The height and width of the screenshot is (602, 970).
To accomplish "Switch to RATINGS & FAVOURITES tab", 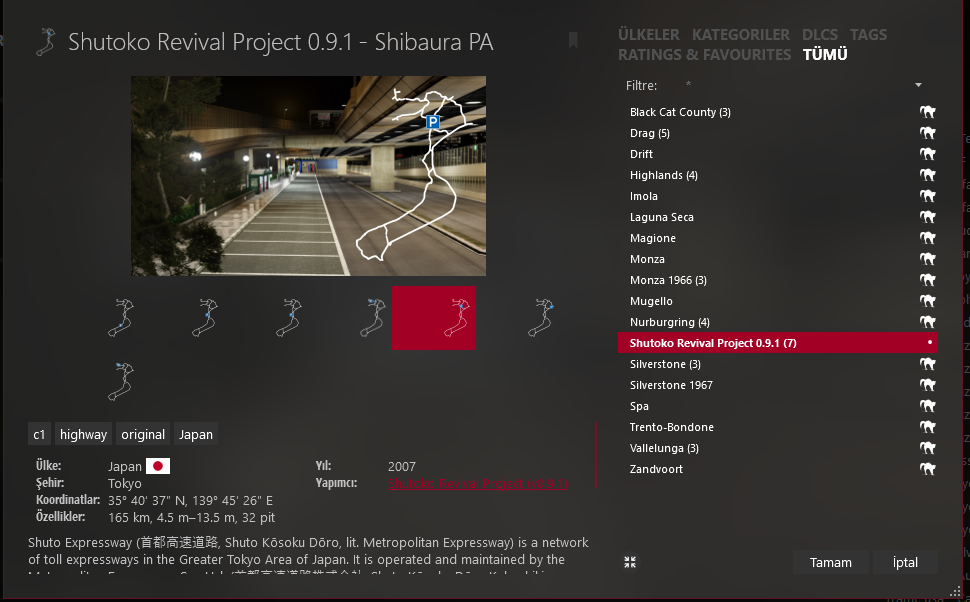I will [704, 54].
